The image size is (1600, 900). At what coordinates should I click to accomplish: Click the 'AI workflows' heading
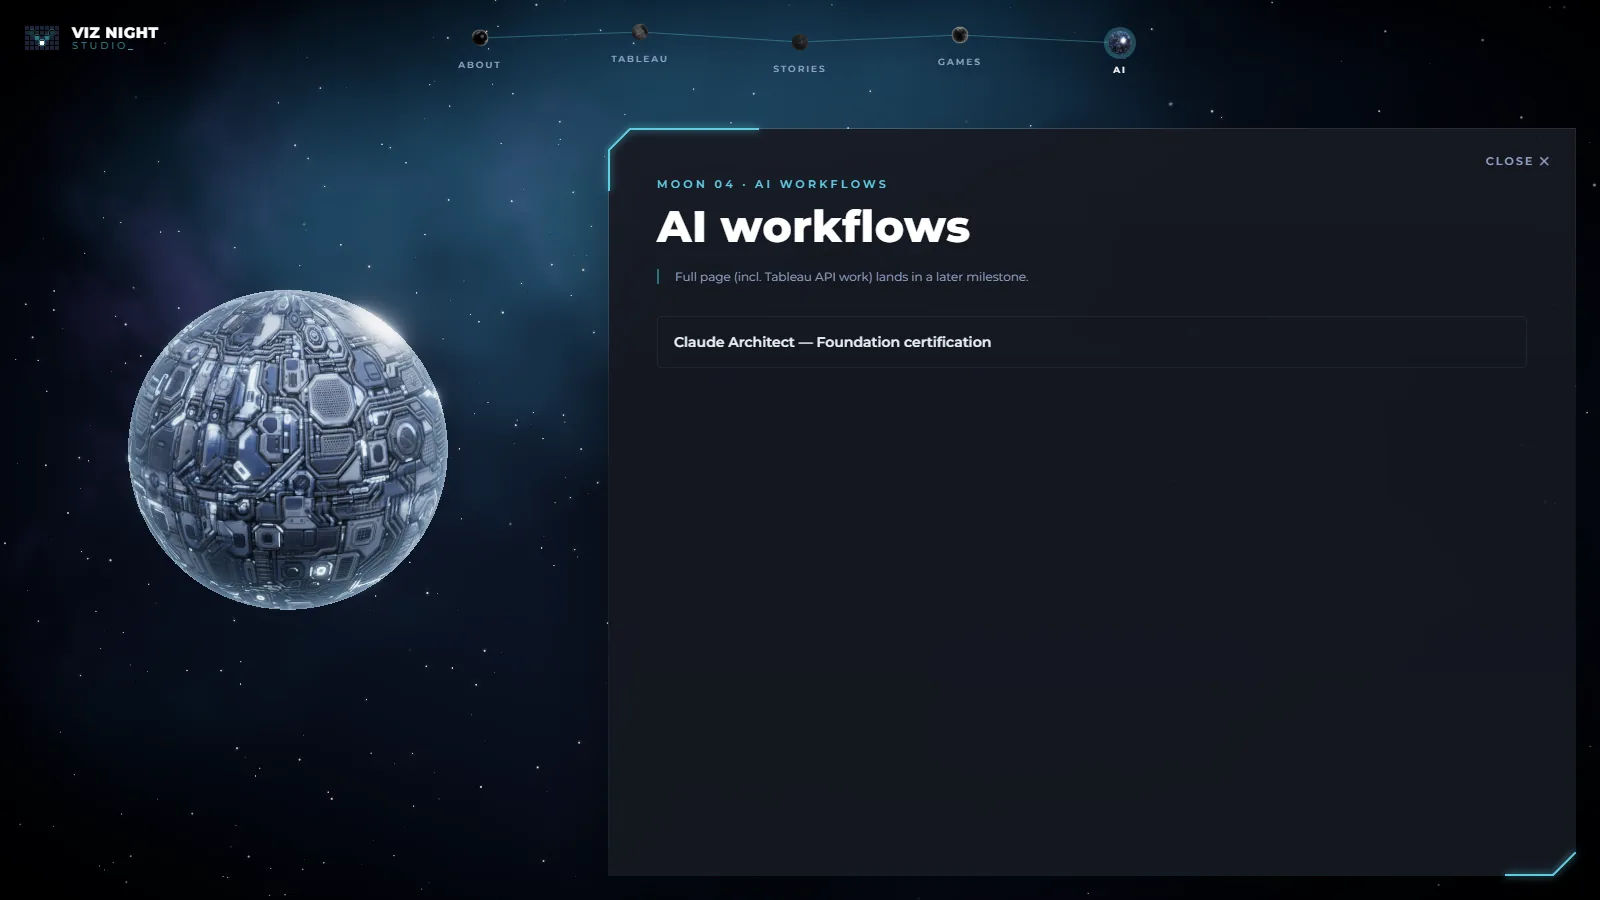(x=813, y=227)
